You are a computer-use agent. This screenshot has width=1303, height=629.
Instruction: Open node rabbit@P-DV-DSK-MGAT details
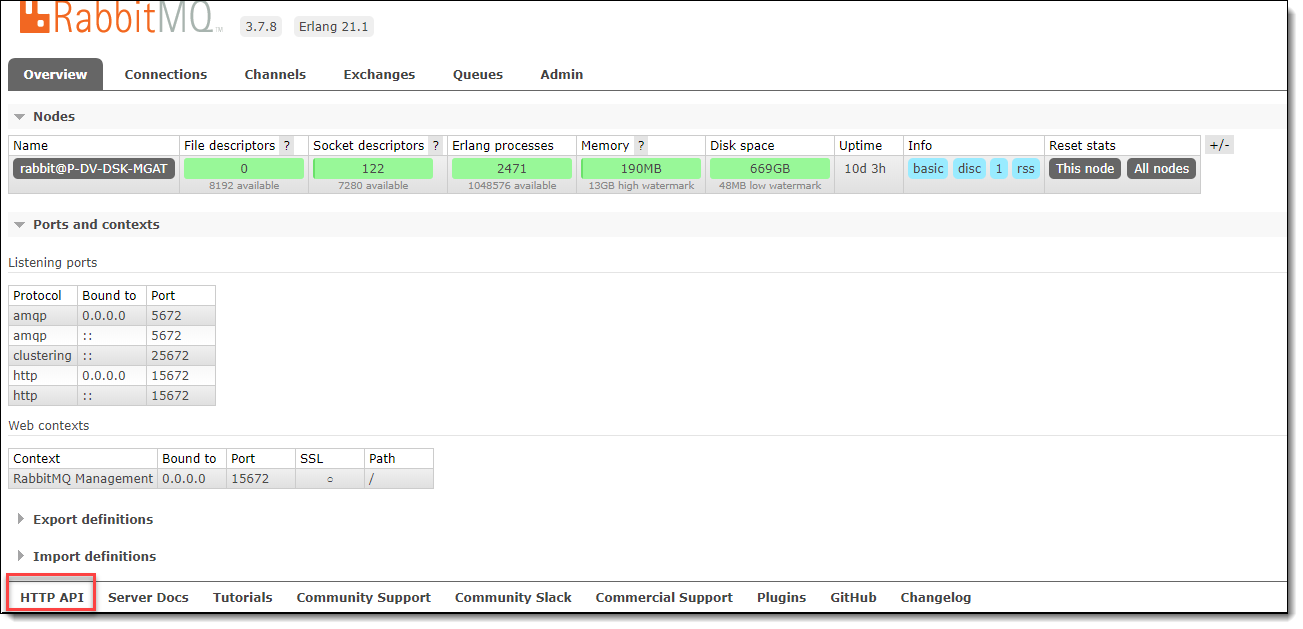94,169
